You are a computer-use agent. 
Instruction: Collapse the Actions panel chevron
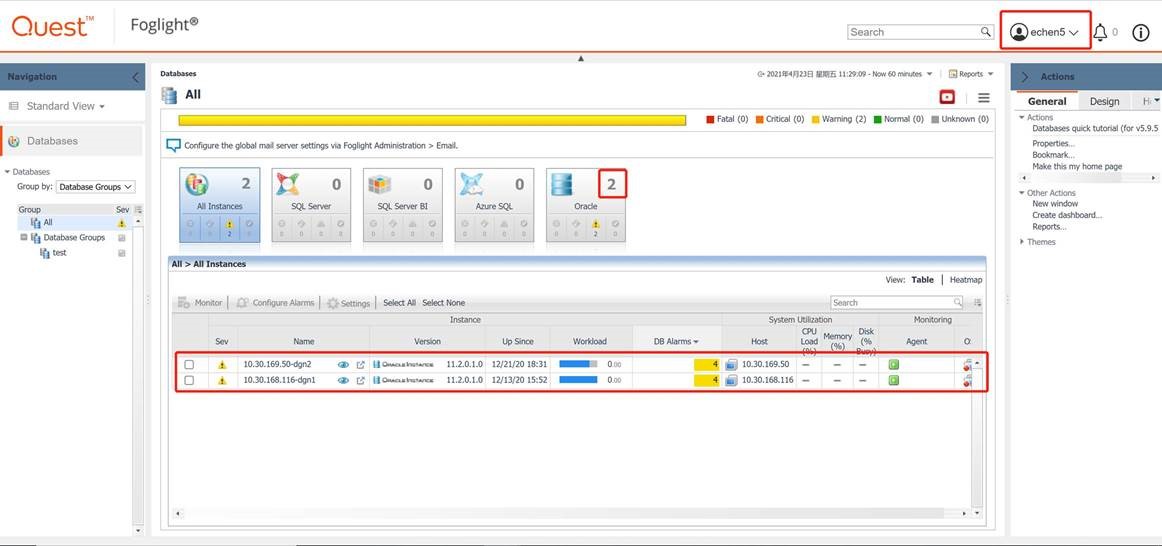[1025, 77]
